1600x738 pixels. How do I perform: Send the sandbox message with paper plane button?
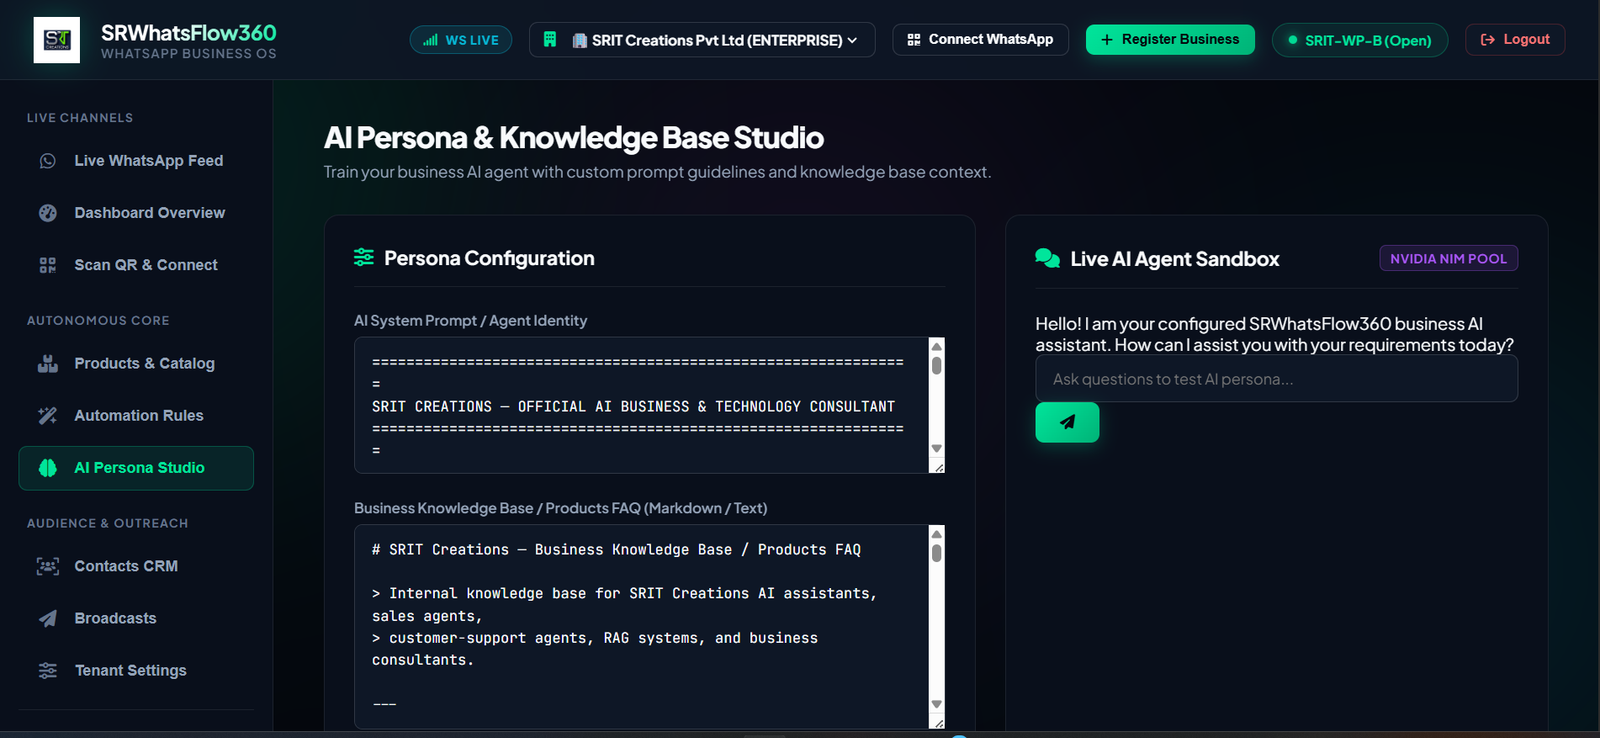point(1067,422)
